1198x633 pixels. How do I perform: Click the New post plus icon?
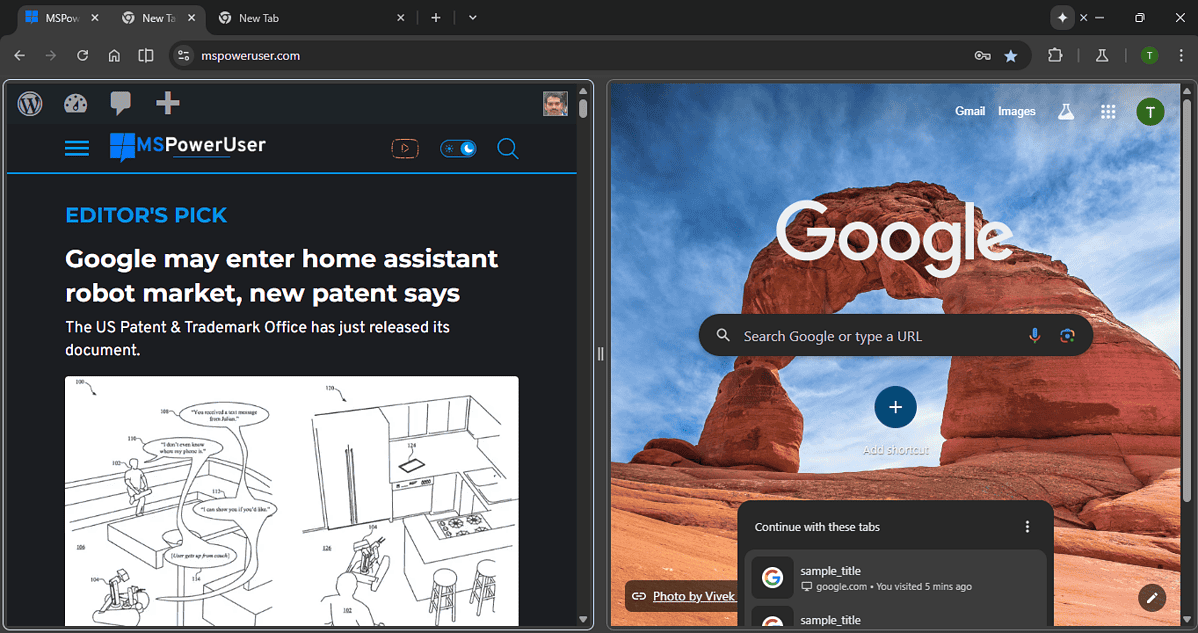(166, 103)
